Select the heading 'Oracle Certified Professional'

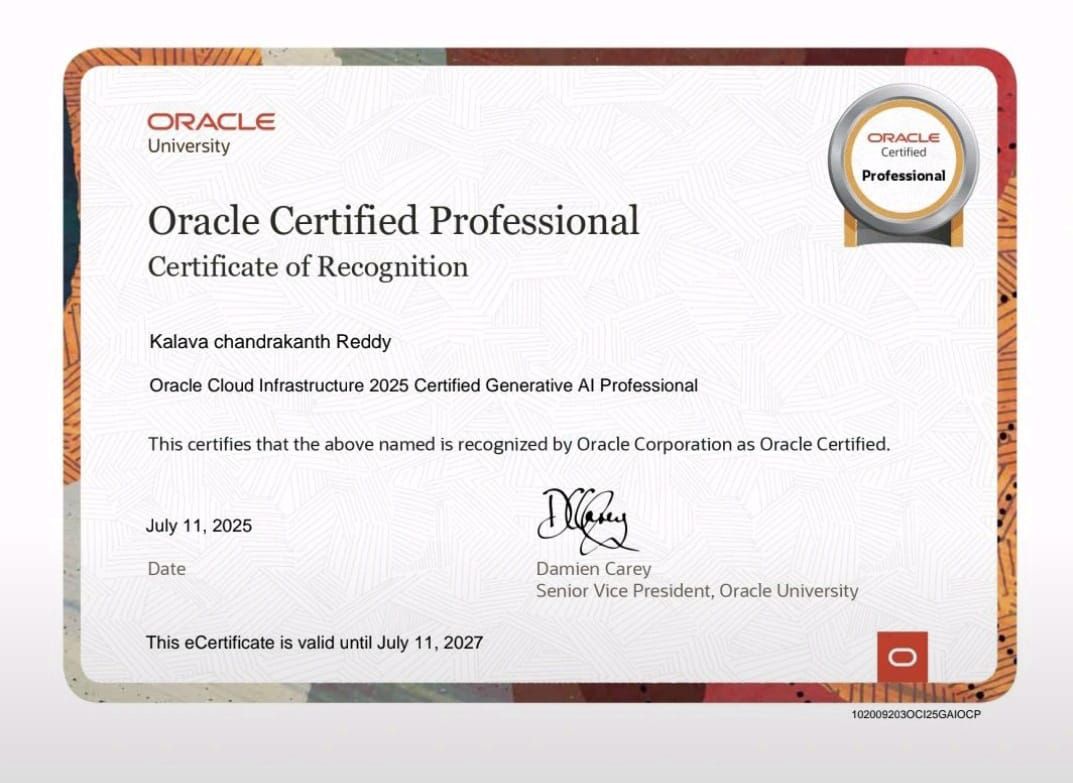393,221
